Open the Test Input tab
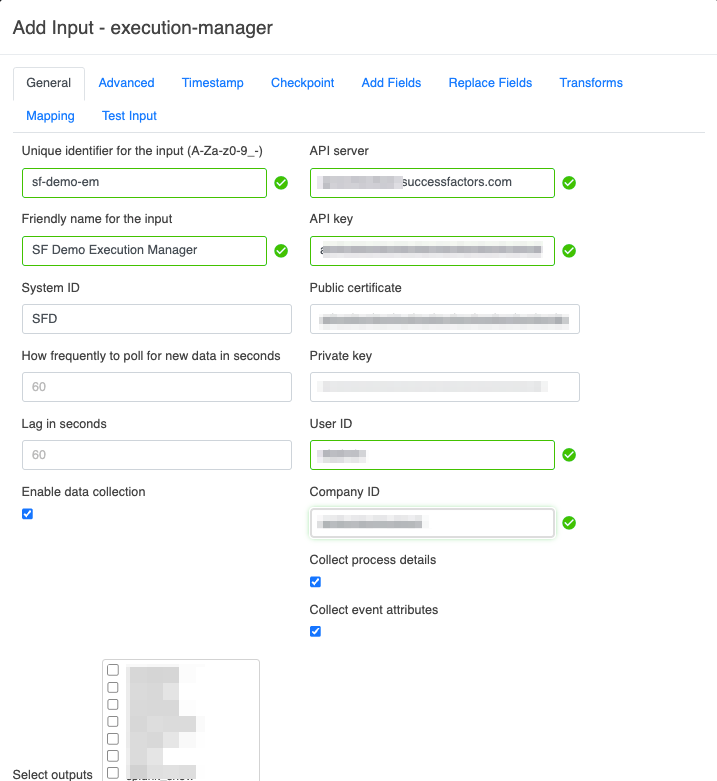Image resolution: width=717 pixels, height=781 pixels. click(x=129, y=116)
